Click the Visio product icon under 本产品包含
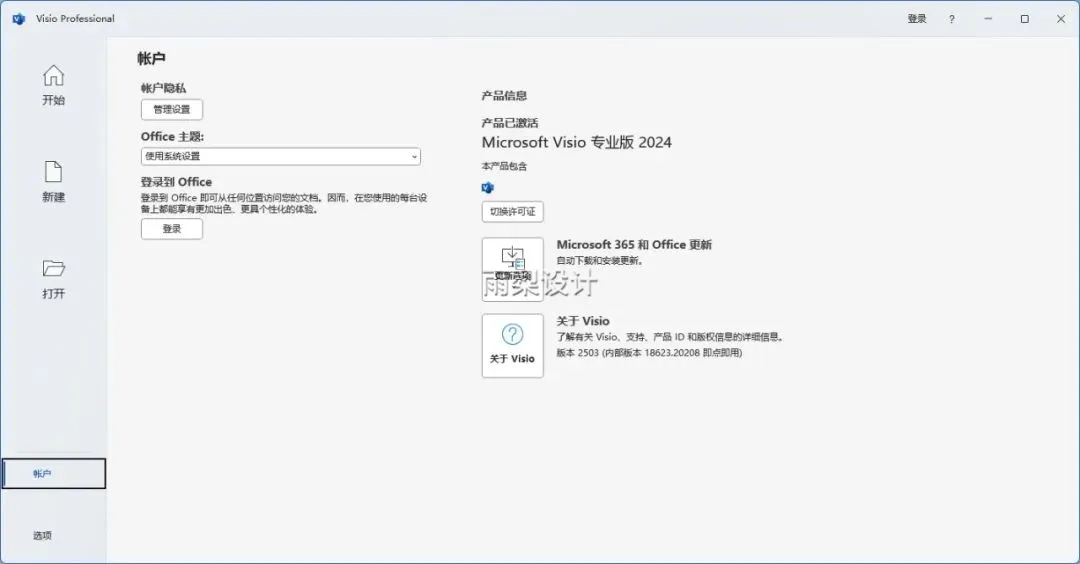1080x564 pixels. pos(488,187)
